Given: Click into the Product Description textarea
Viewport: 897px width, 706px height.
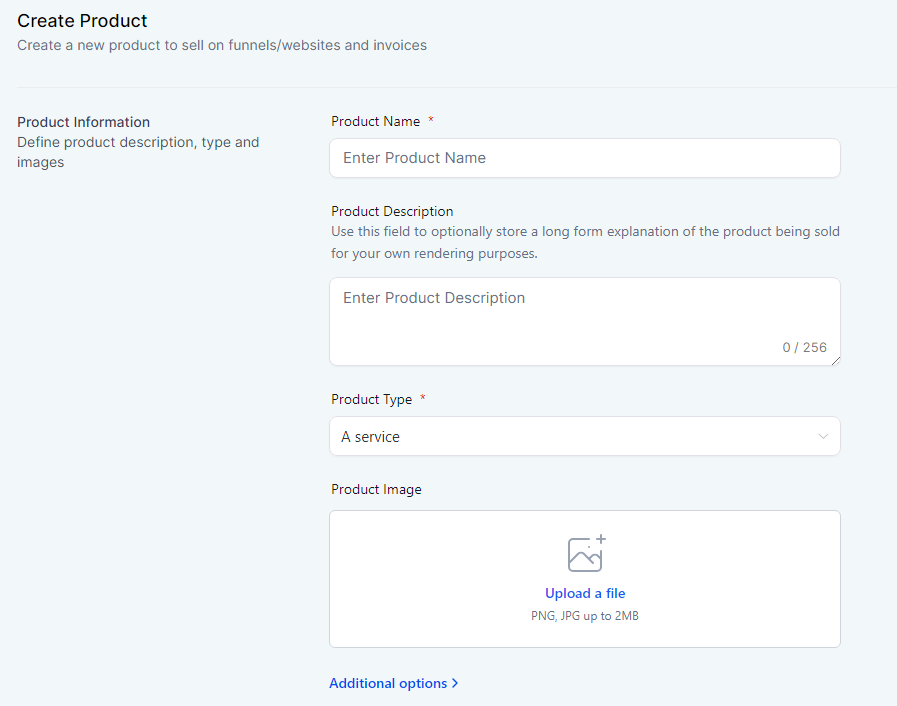Looking at the screenshot, I should click(585, 322).
